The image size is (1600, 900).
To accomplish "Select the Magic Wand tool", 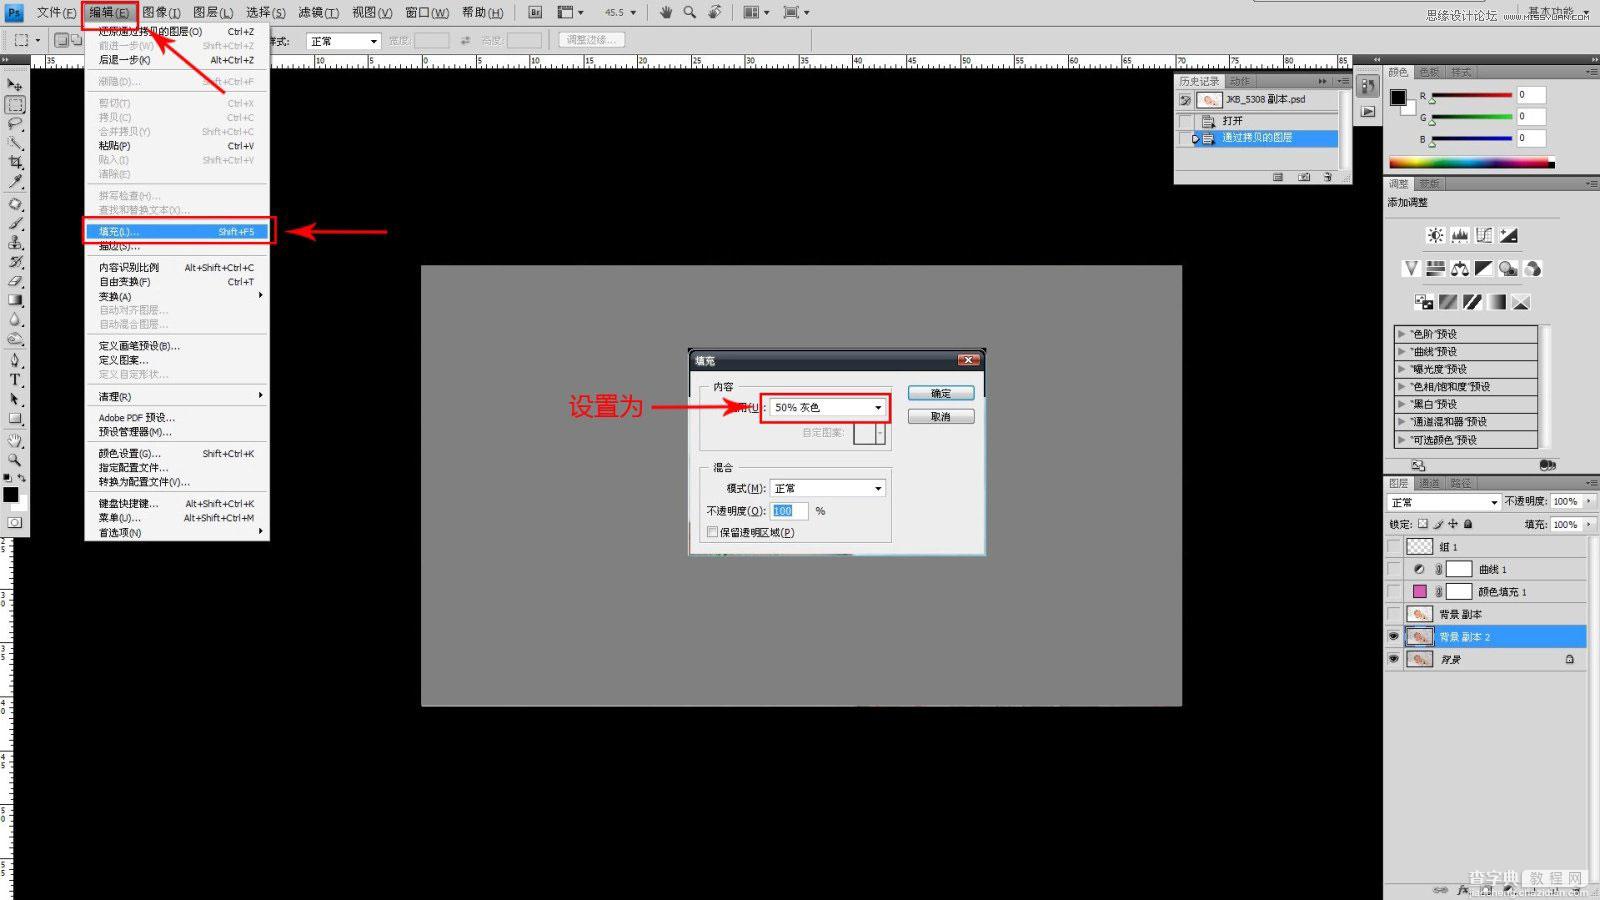I will pyautogui.click(x=15, y=143).
